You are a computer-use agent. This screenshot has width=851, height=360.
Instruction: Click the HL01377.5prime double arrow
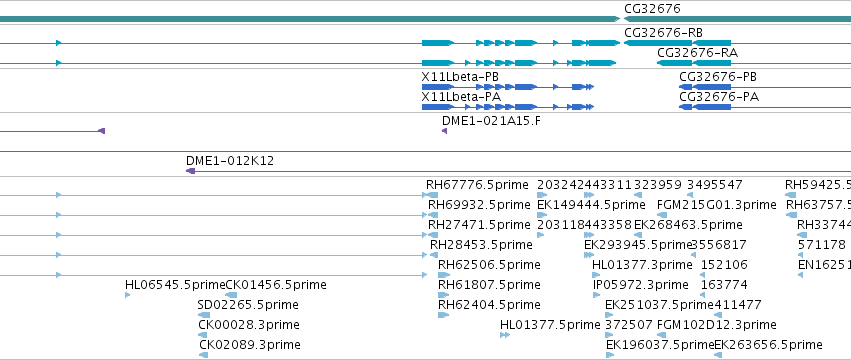[x=505, y=335]
